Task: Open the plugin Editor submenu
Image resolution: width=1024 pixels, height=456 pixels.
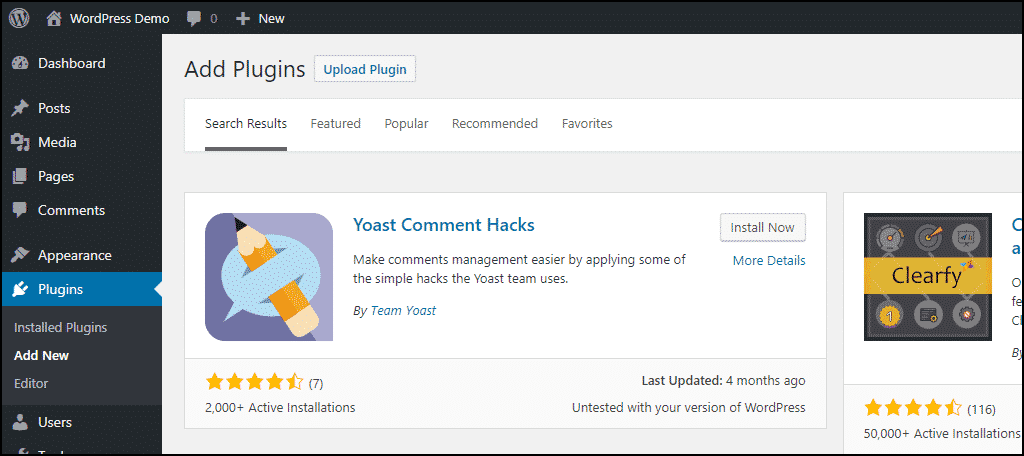Action: (31, 383)
